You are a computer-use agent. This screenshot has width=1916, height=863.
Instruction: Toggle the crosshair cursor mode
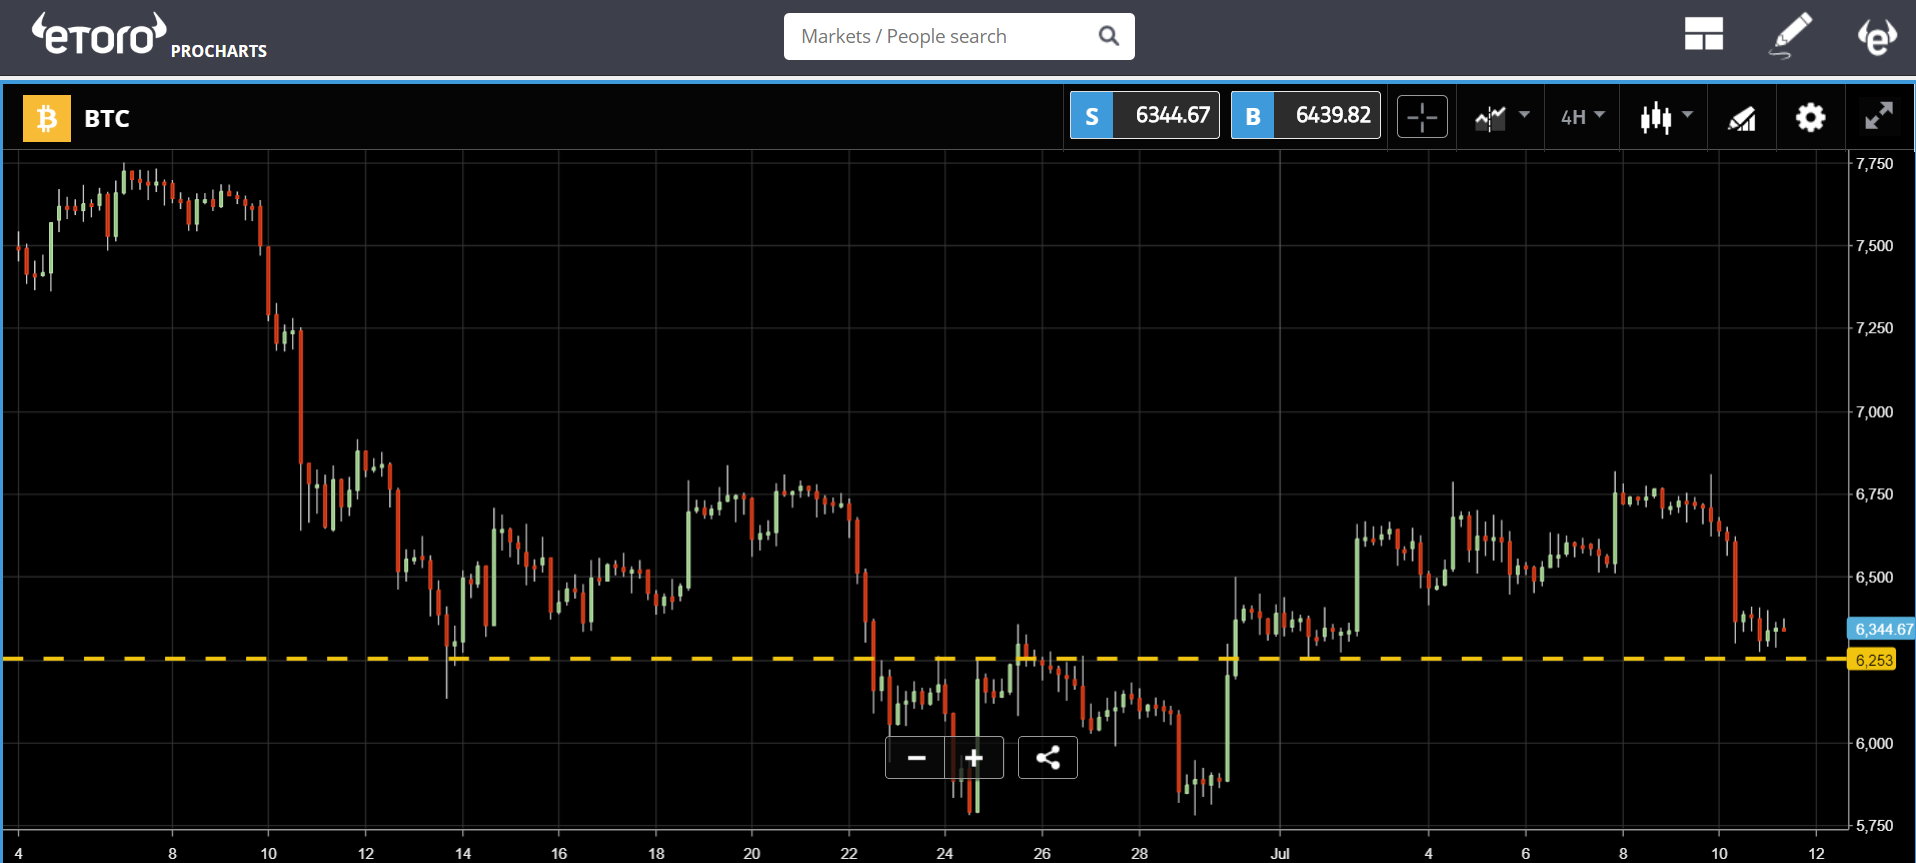pos(1421,118)
